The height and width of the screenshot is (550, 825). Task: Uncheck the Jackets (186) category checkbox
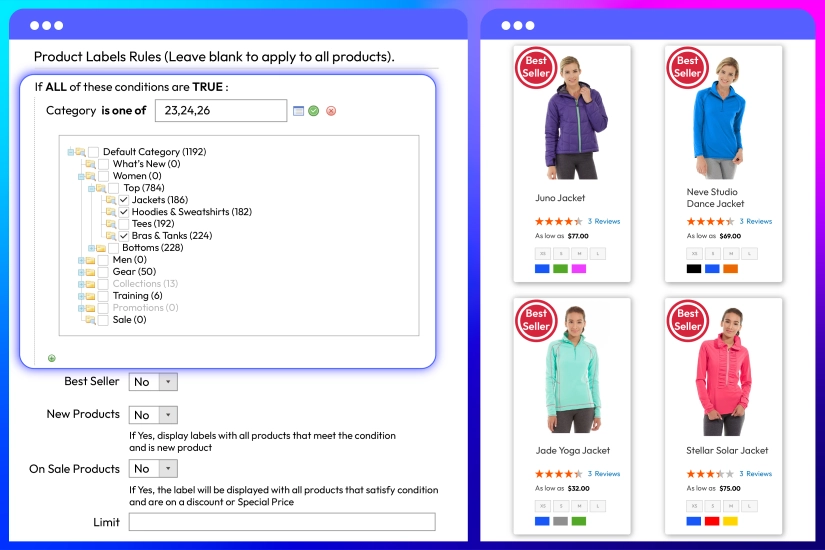(x=124, y=200)
